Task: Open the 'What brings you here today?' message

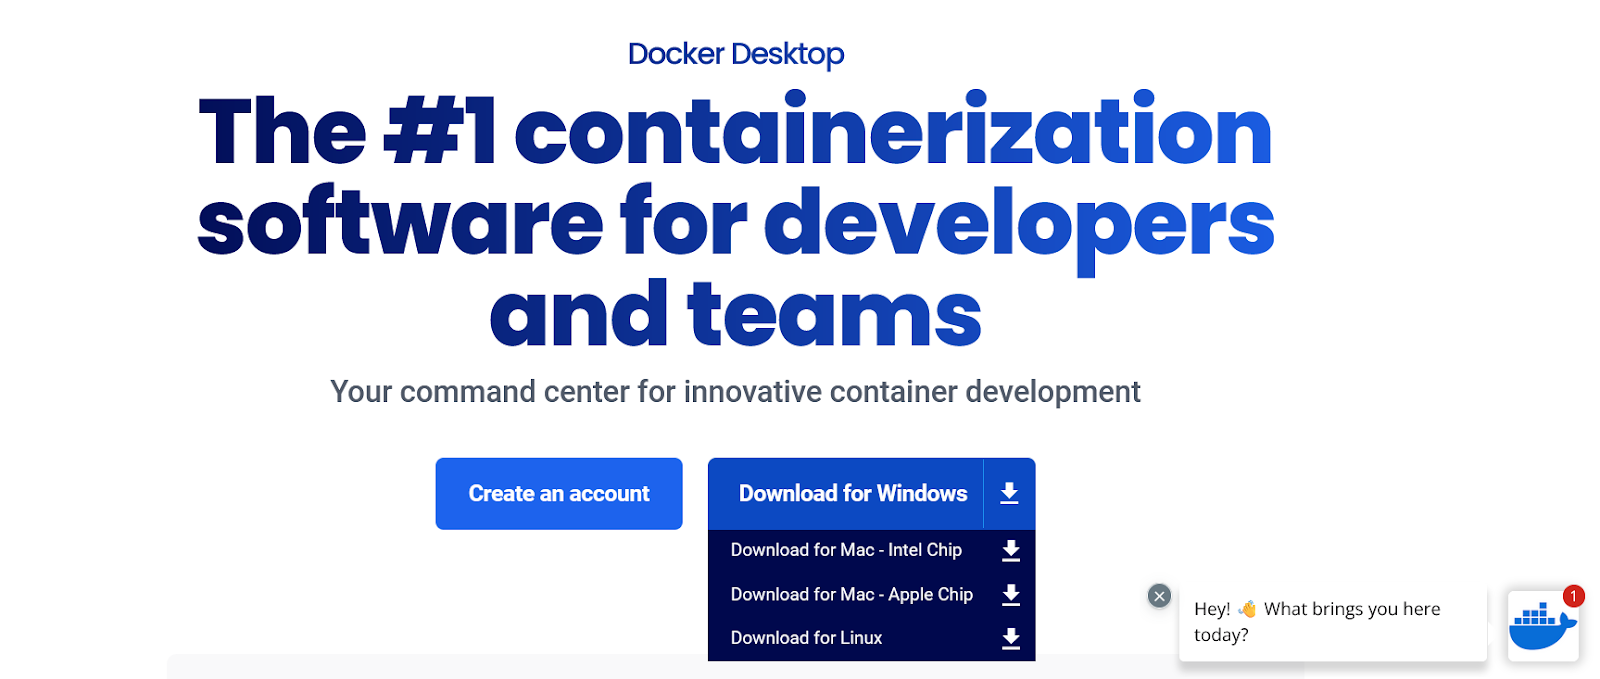Action: [x=1332, y=622]
